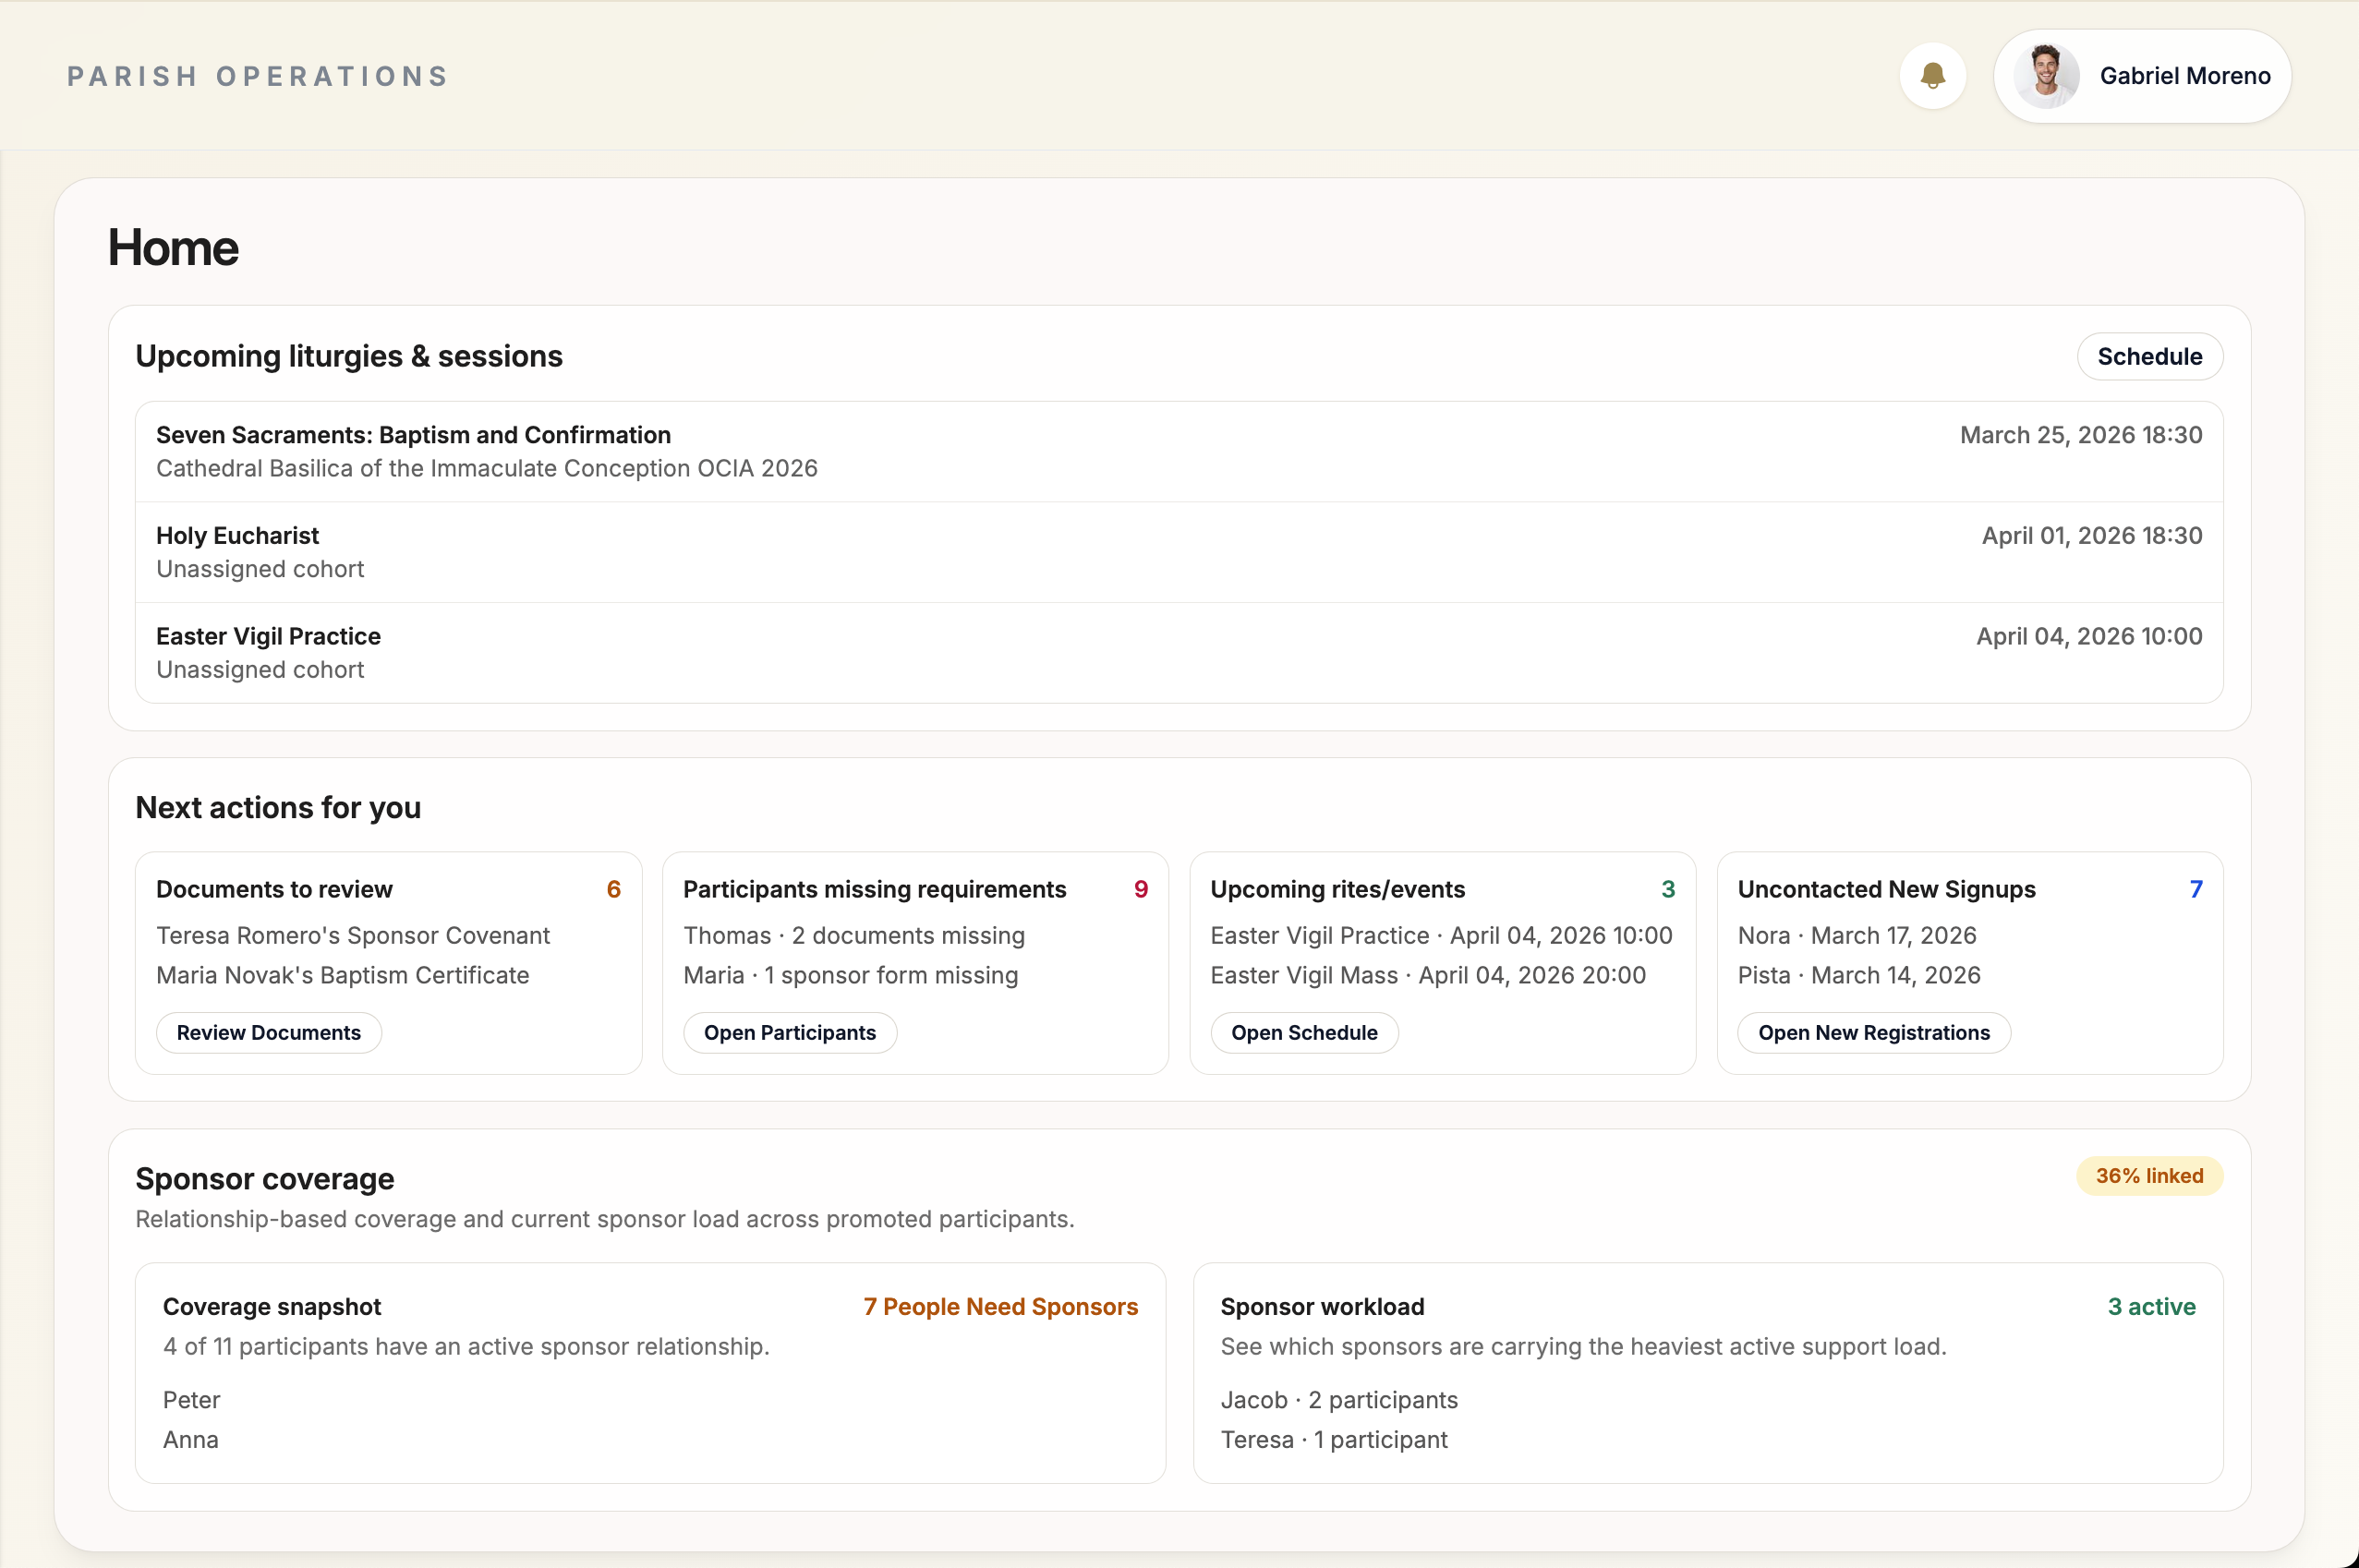Screen dimensions: 2359x1568
Task: Click the Open Schedule button
Action: coord(1303,1033)
